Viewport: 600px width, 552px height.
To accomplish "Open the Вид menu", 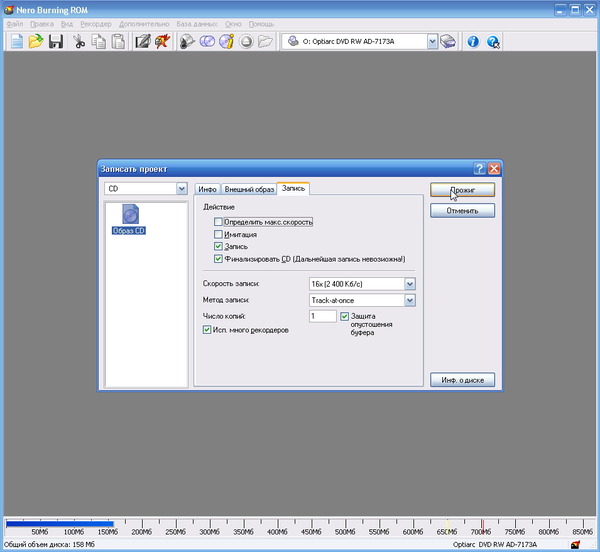I will (67, 24).
